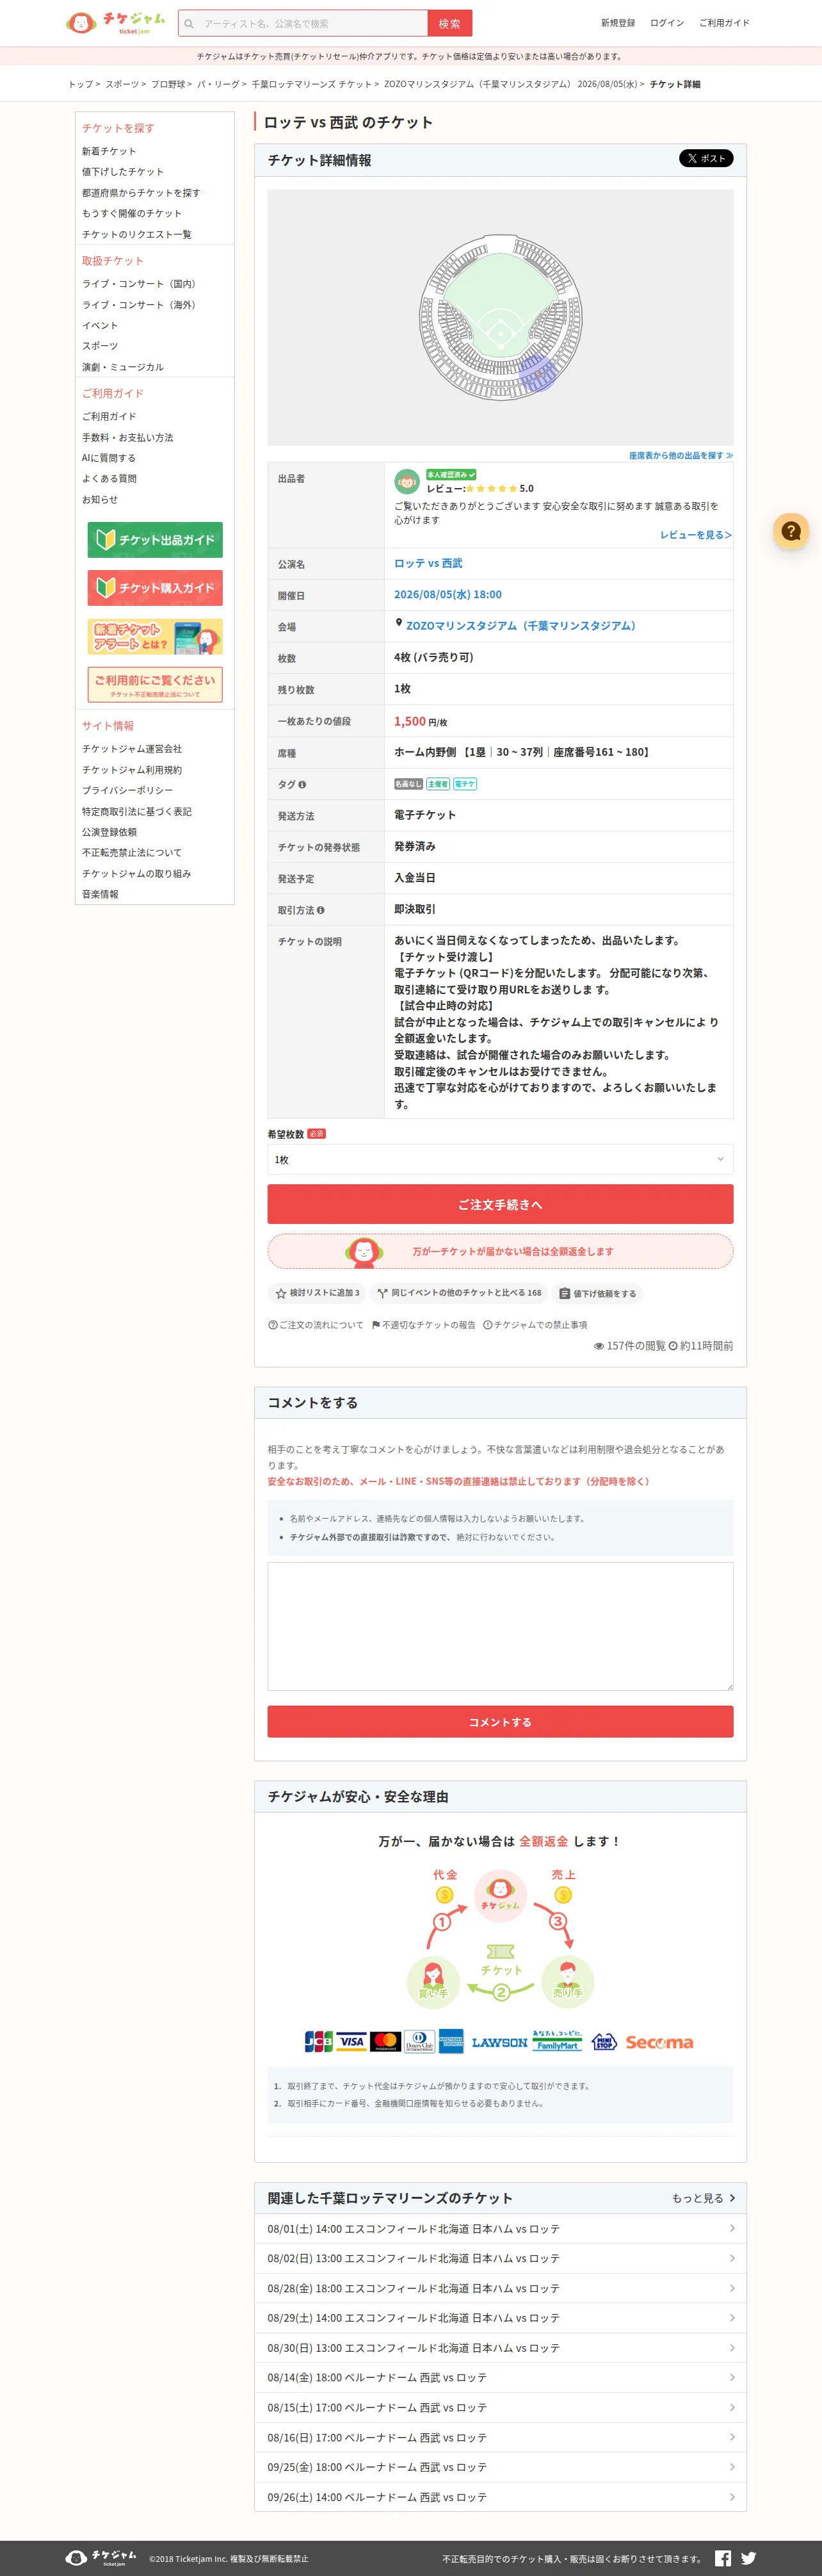Click the seller's avatar icon

point(406,482)
